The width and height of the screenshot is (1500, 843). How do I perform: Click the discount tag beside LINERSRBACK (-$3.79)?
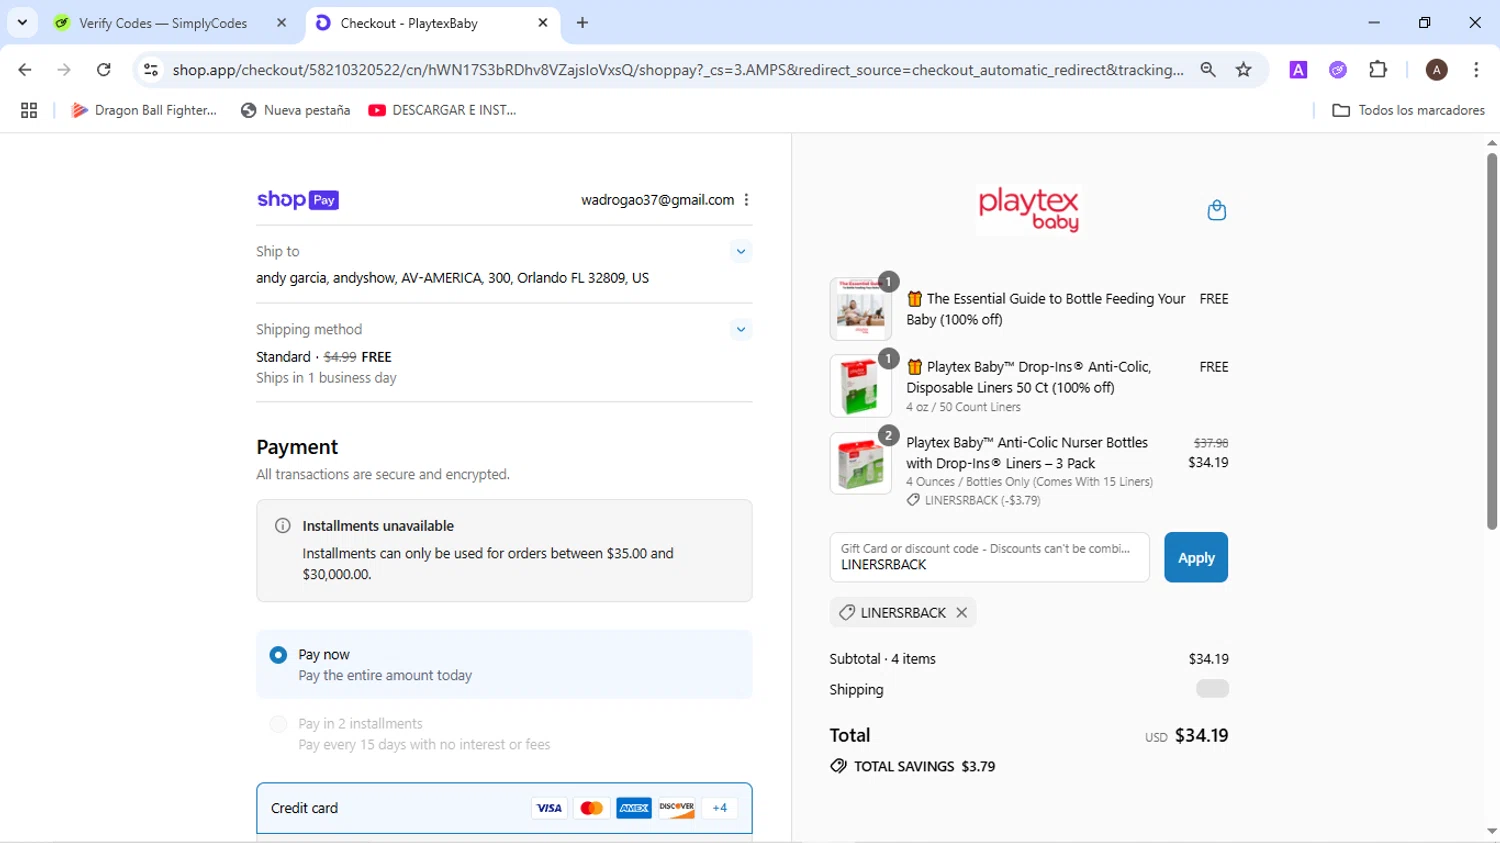click(913, 500)
